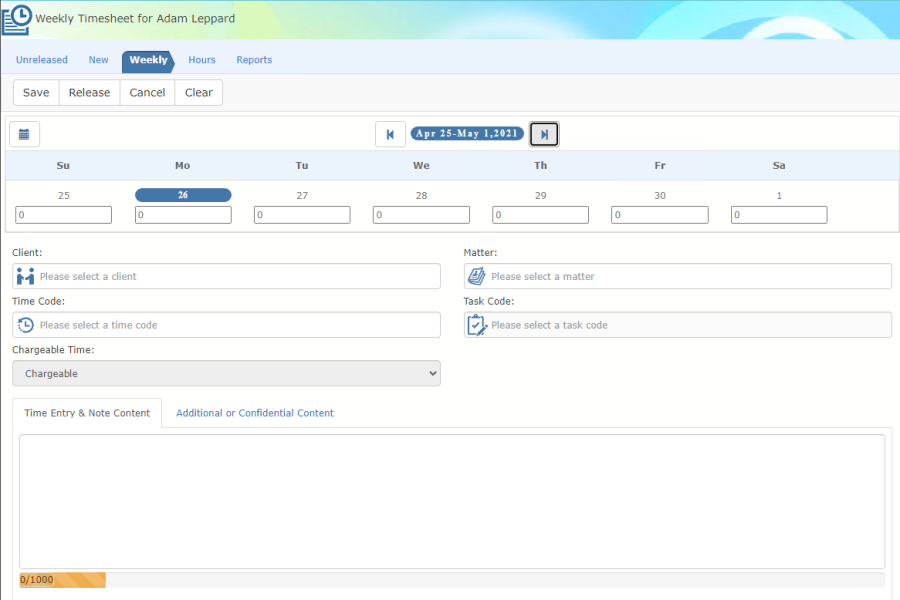Viewport: 900px width, 600px height.
Task: Click the 'Weekly Timesheet for Adam Leppard' title
Action: click(x=135, y=18)
